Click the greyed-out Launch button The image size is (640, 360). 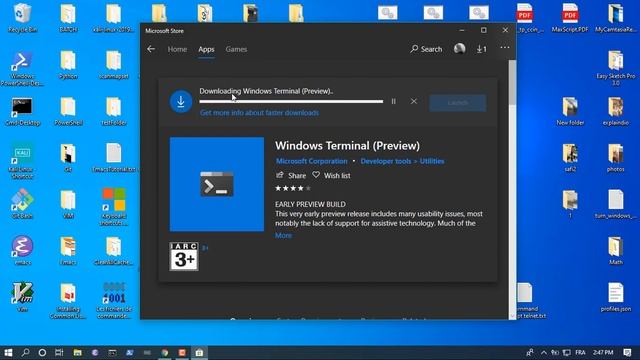458,102
